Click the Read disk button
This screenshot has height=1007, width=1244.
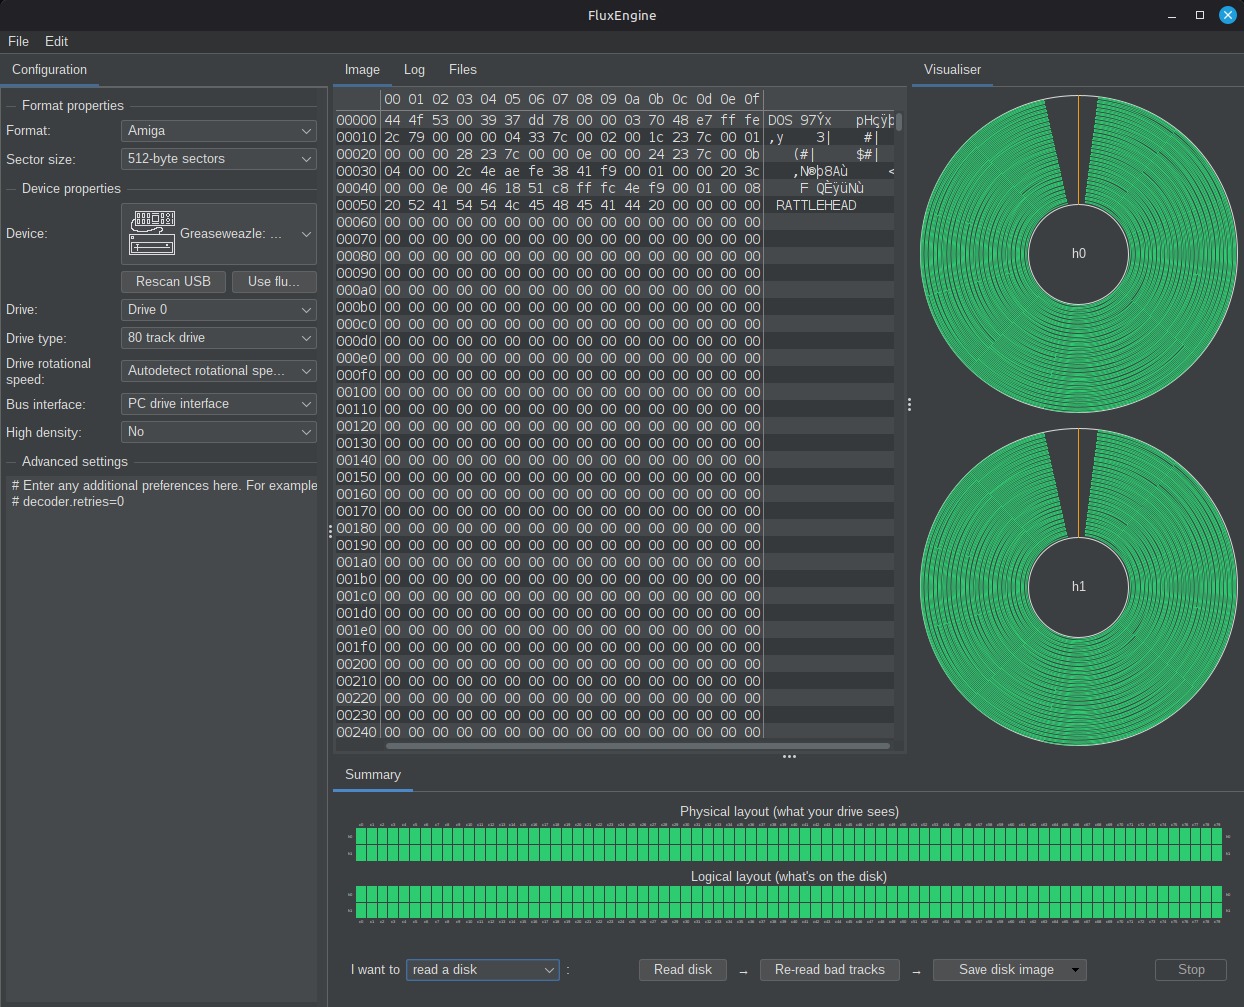[x=683, y=970]
